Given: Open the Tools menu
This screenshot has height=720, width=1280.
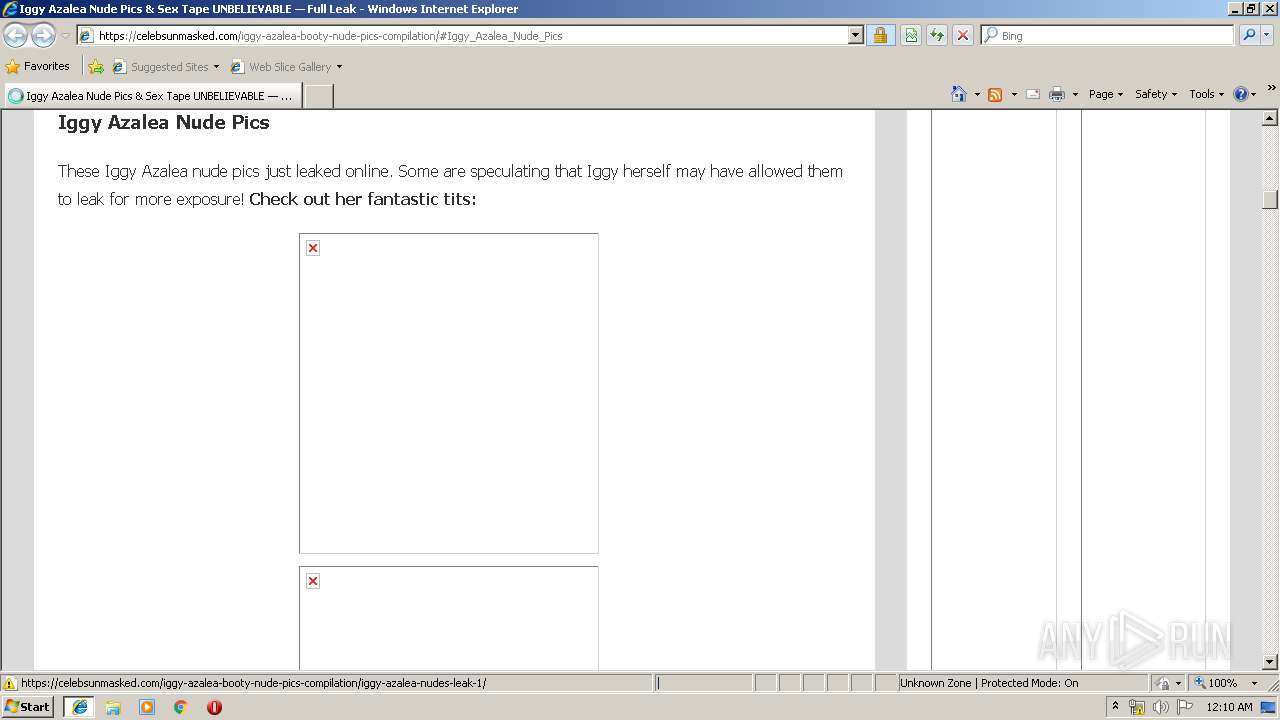Looking at the screenshot, I should click(1206, 94).
